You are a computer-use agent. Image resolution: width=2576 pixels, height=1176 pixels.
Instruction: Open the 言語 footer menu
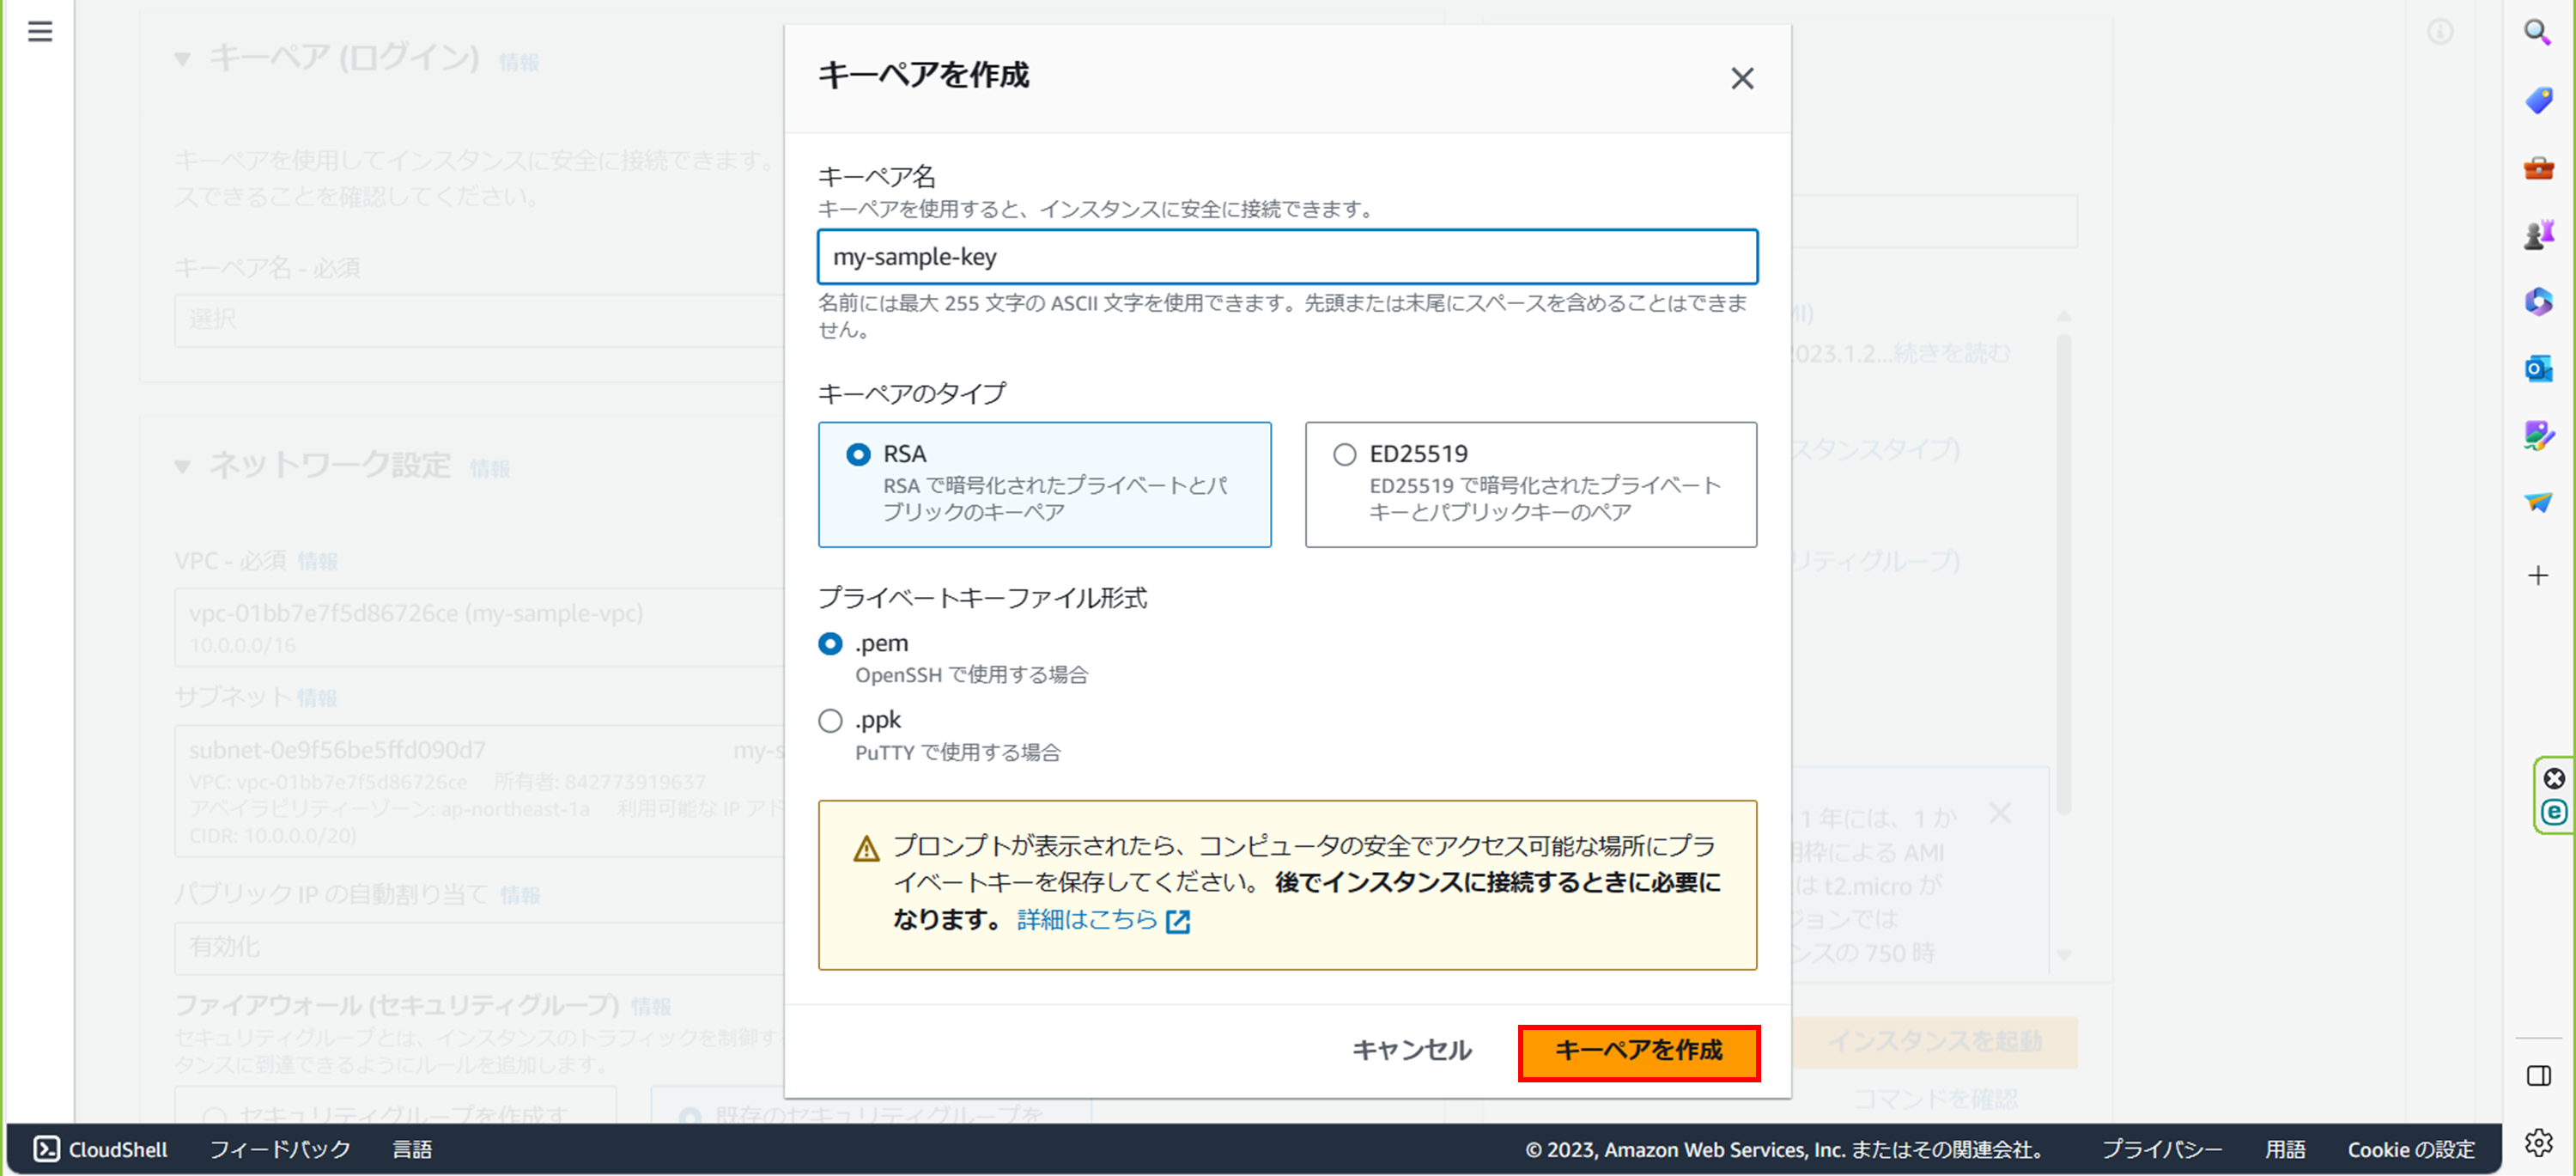pos(412,1149)
